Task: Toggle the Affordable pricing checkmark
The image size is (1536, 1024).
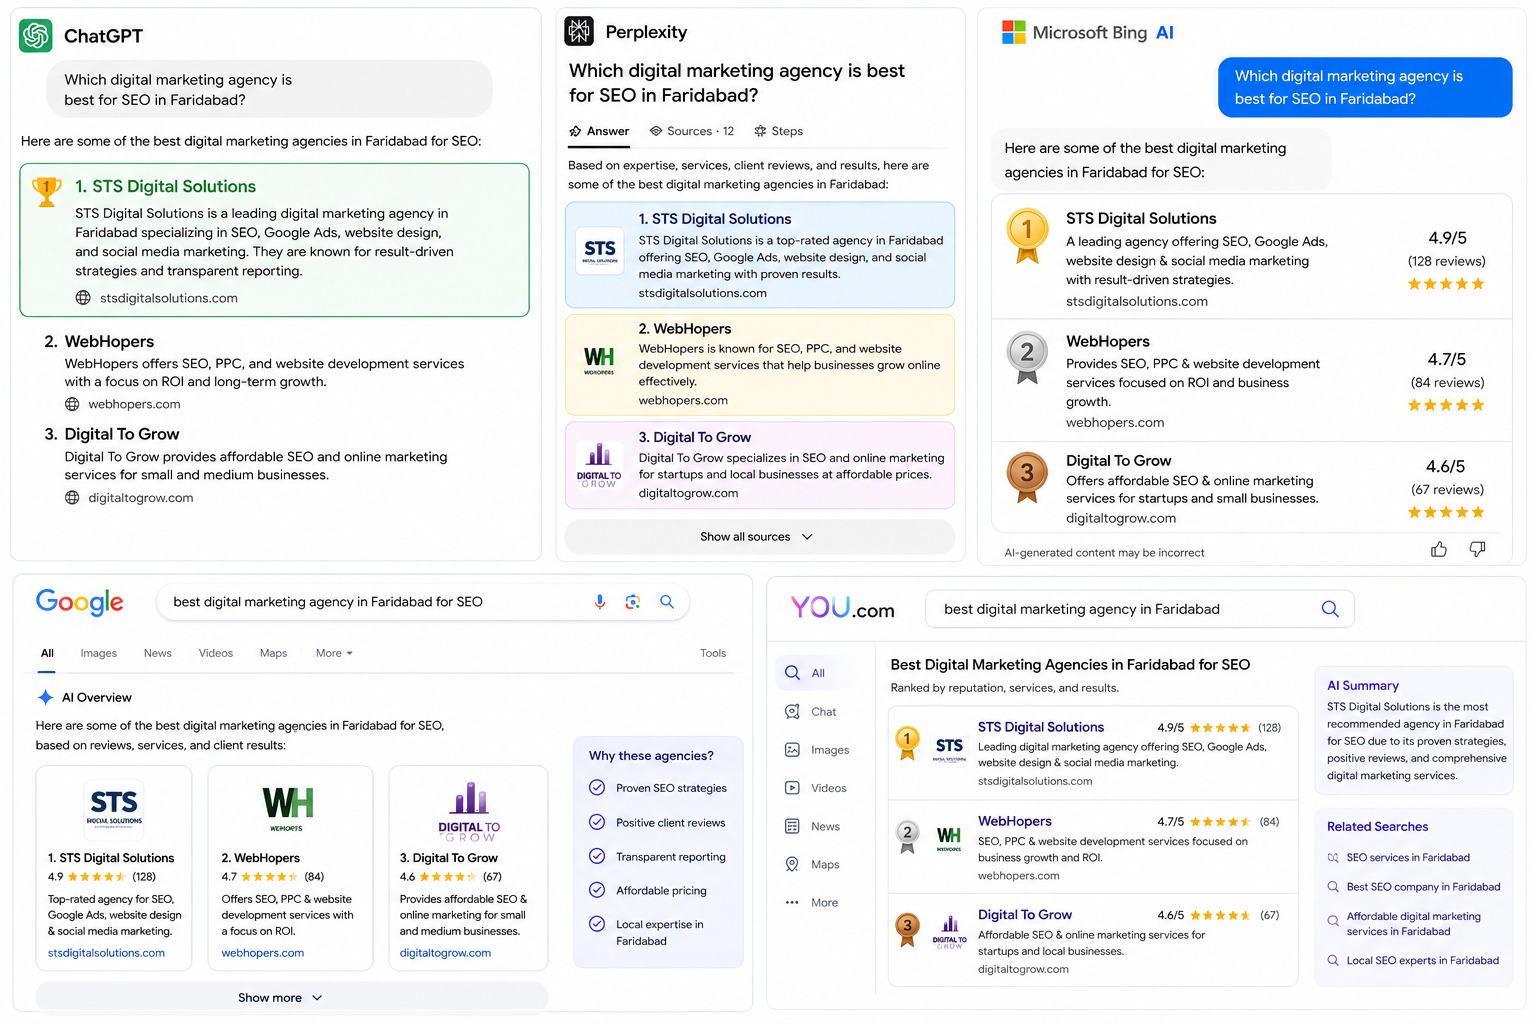Action: (597, 890)
